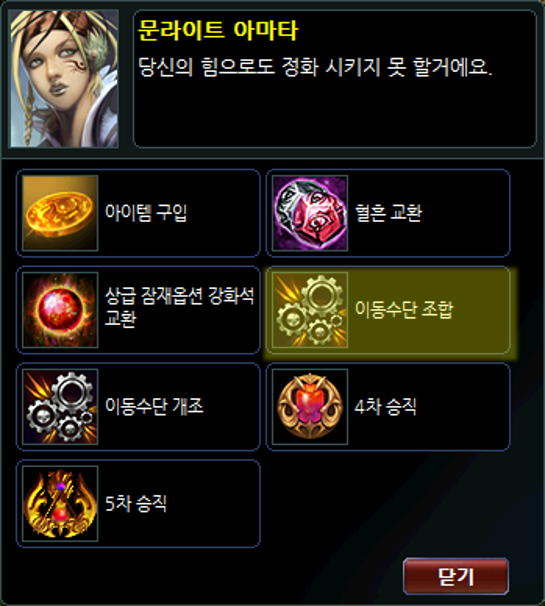This screenshot has width=545, height=606.
Task: Click the NPC name 문라이트 아마타 title
Action: (x=218, y=31)
